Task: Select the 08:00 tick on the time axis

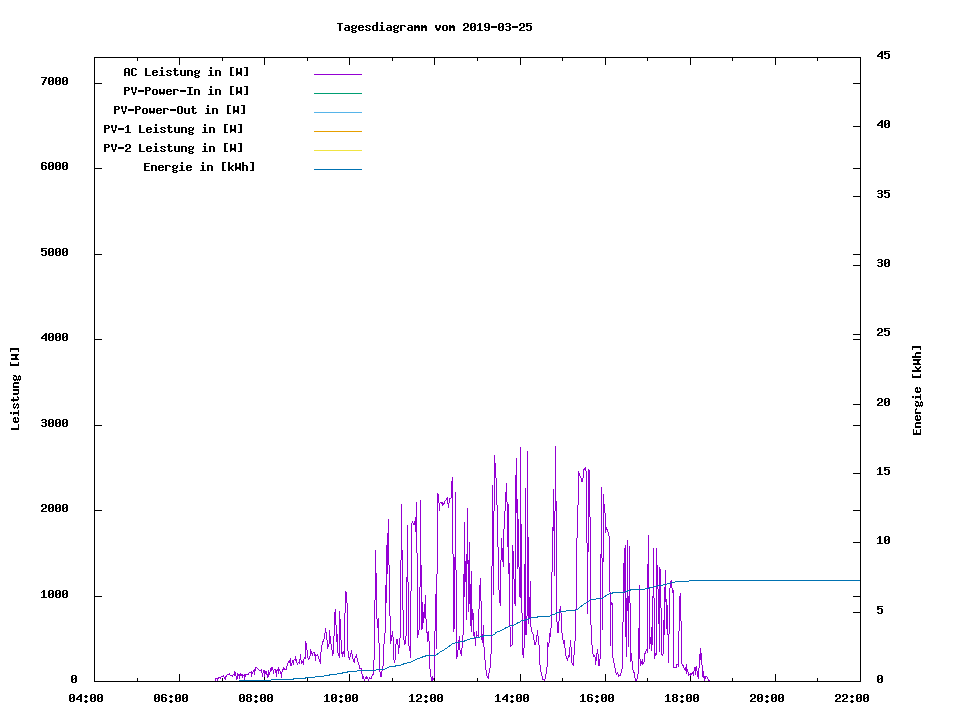Action: click(256, 698)
